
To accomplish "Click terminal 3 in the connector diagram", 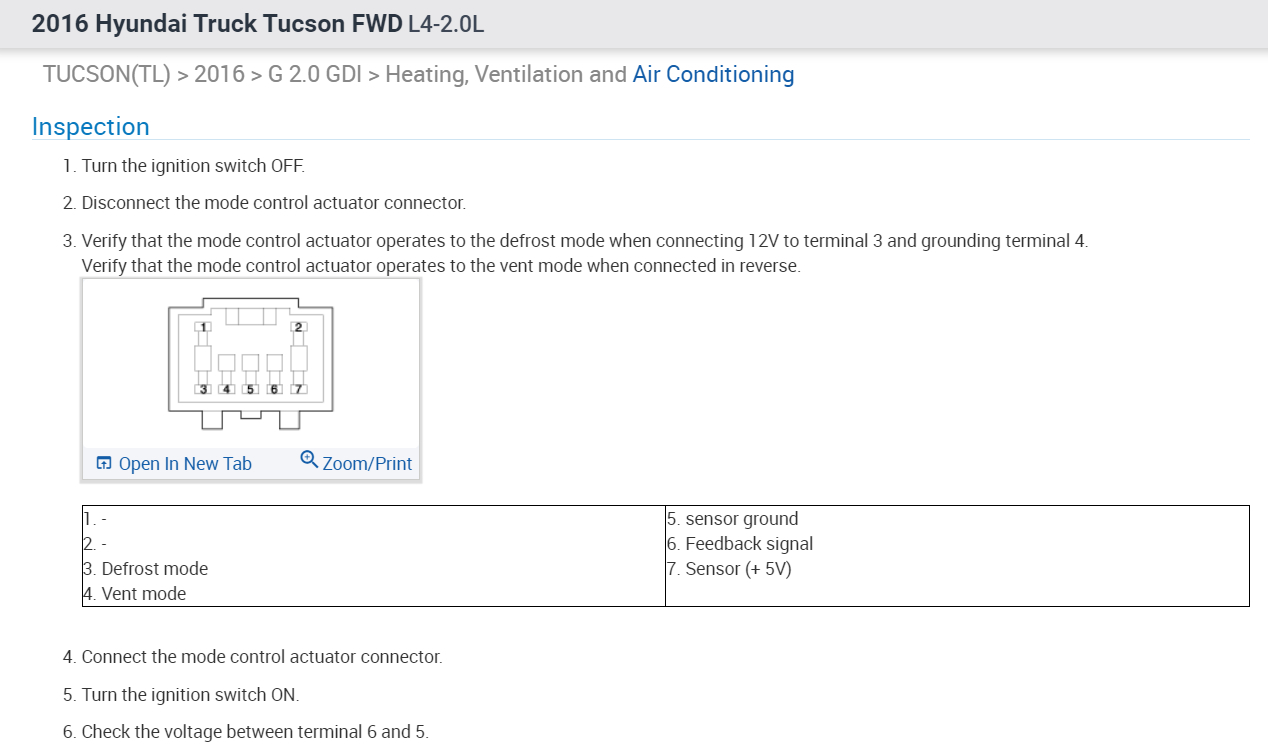I will click(203, 389).
